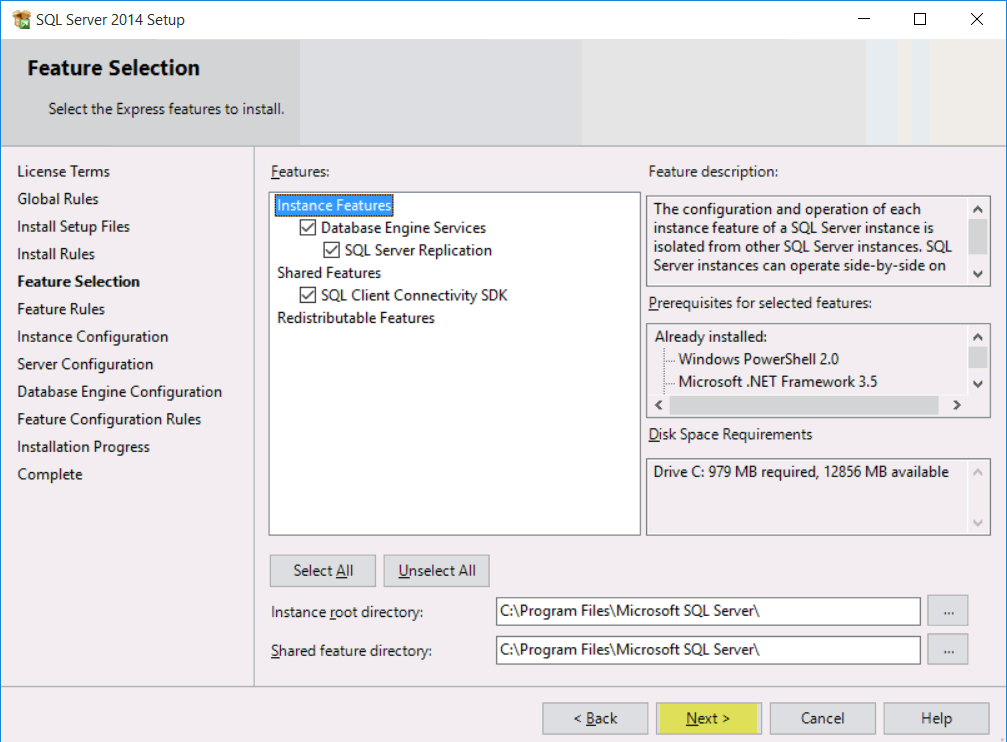Select the Microsoft .NET Framework 3.5 prerequisite

point(778,382)
